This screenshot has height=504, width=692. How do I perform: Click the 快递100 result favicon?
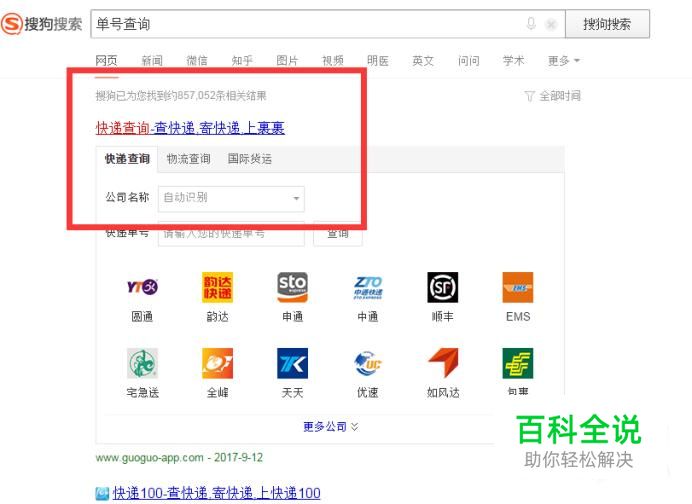point(102,493)
